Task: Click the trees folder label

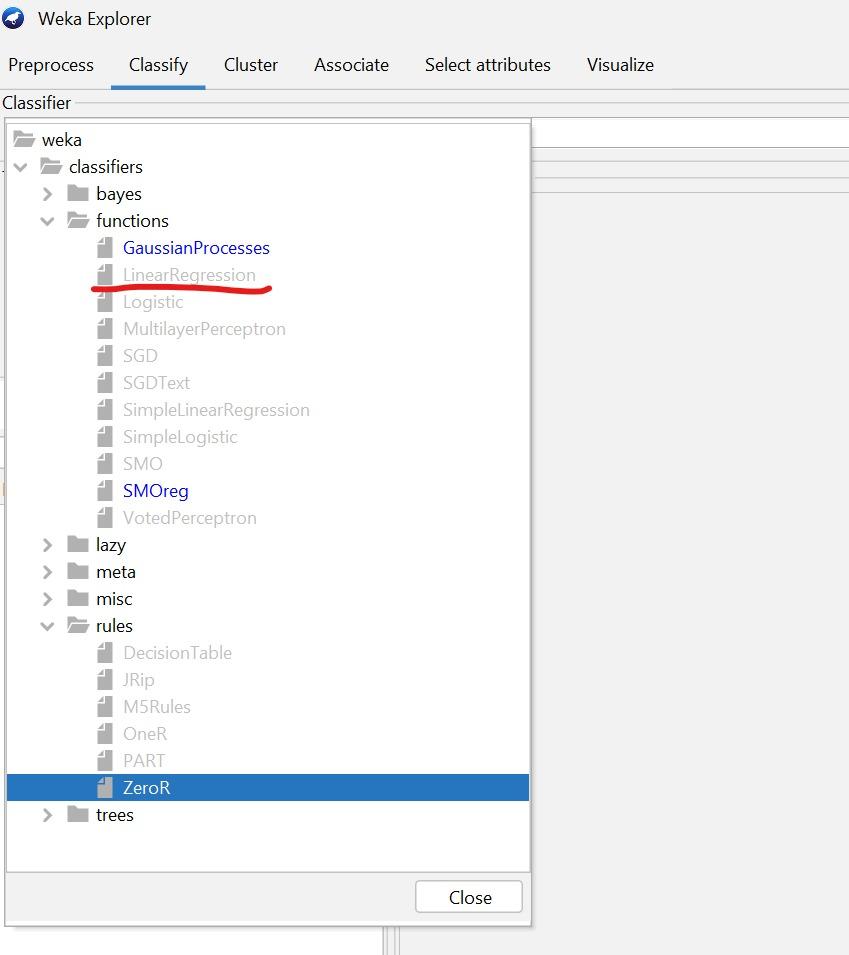Action: tap(114, 815)
